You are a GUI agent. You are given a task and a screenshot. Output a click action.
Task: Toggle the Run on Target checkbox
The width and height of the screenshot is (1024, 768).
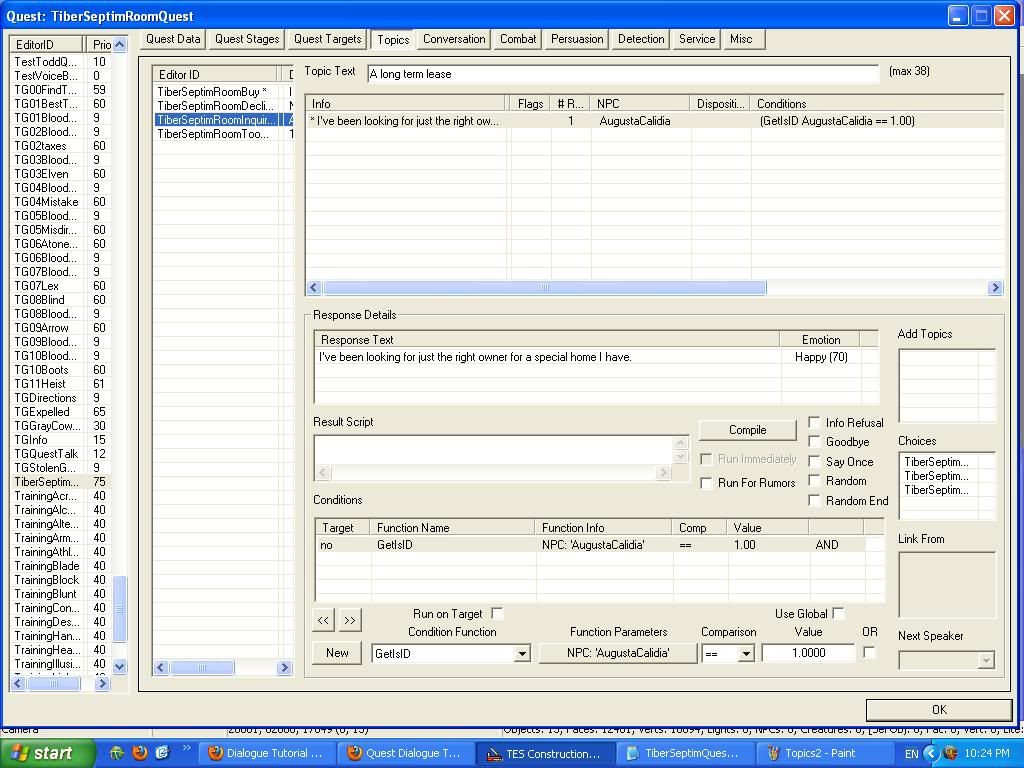tap(497, 613)
